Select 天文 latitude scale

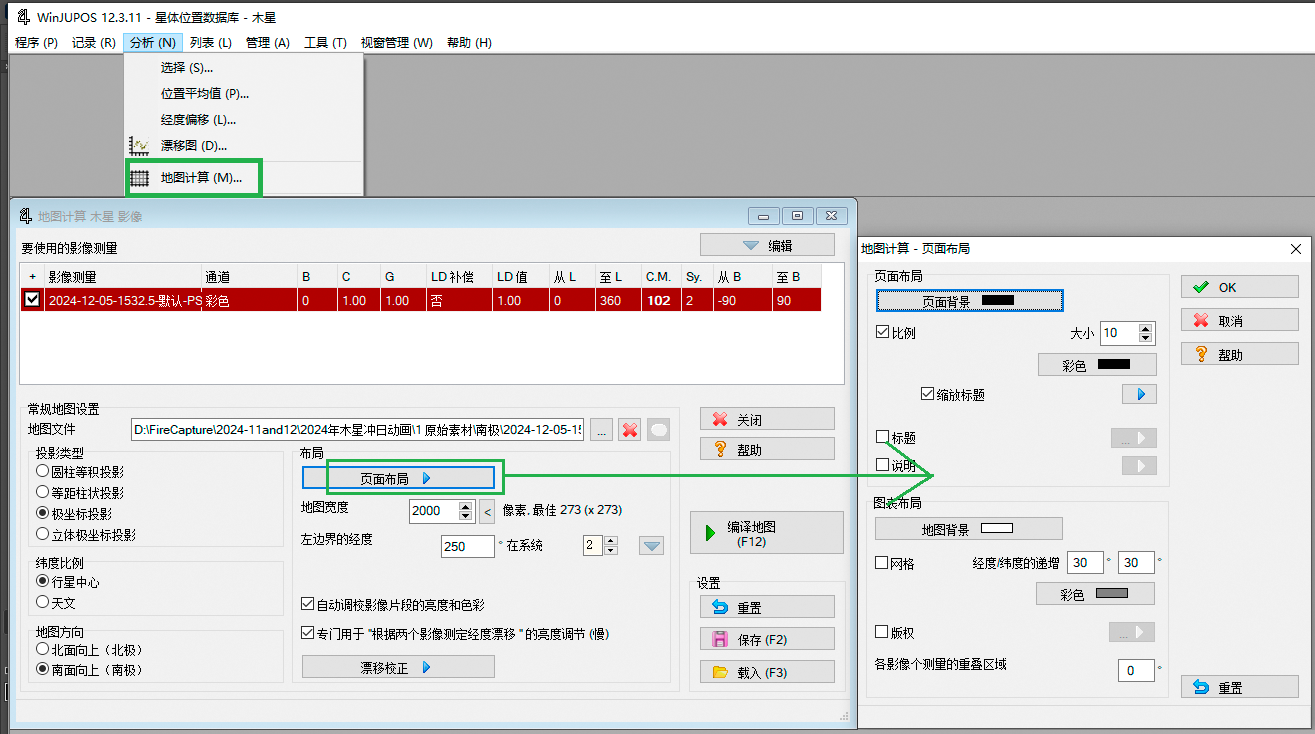(x=42, y=603)
